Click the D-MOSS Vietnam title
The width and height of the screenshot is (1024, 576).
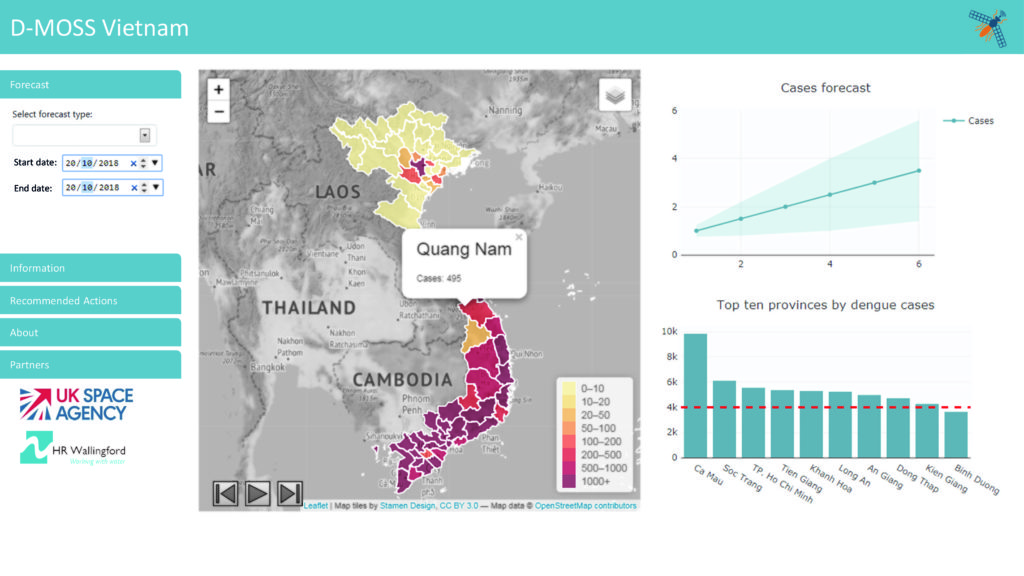click(x=99, y=27)
